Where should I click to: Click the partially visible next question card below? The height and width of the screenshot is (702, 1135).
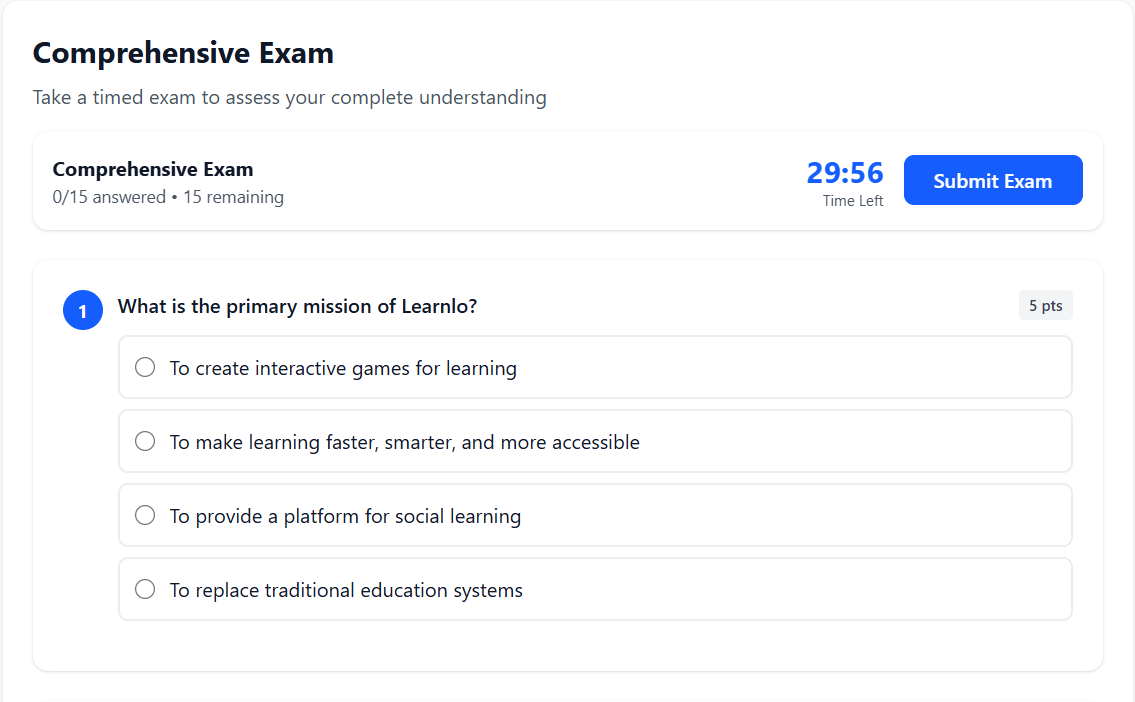pyautogui.click(x=568, y=697)
